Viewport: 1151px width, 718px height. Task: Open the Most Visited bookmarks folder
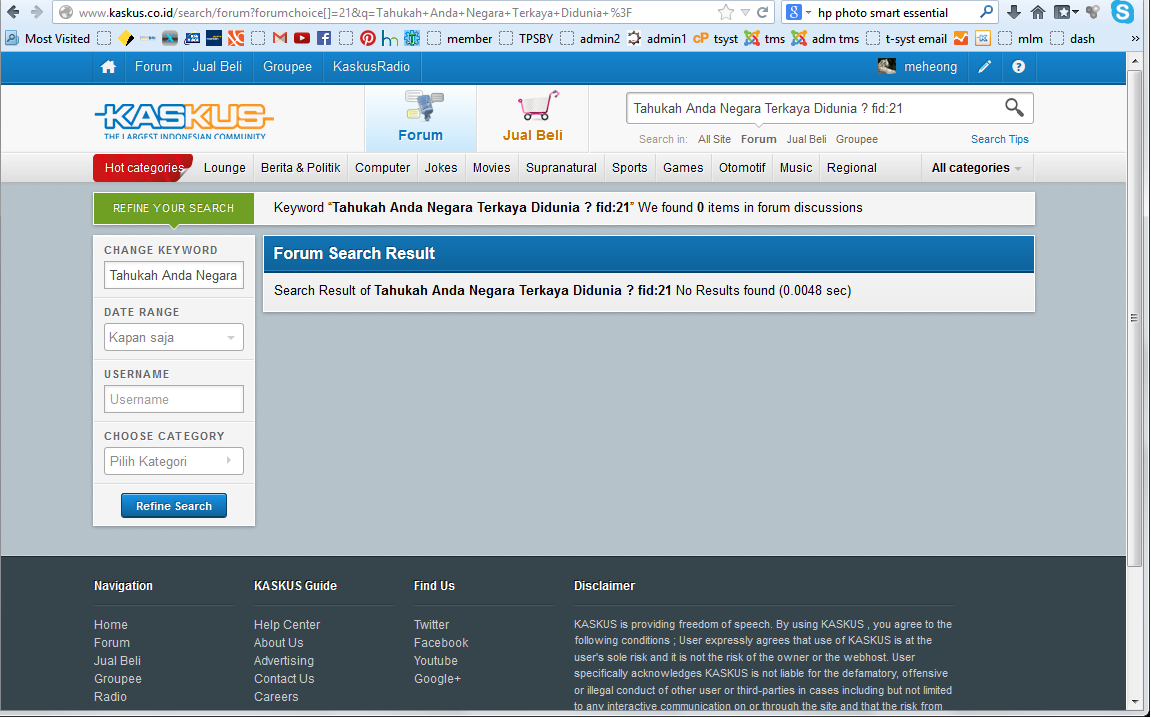(x=48, y=38)
